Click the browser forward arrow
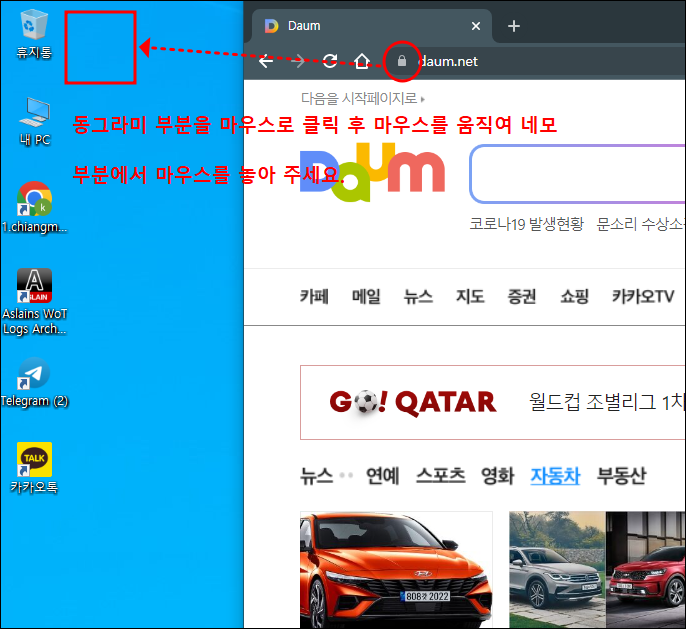The height and width of the screenshot is (629, 686). (x=298, y=61)
